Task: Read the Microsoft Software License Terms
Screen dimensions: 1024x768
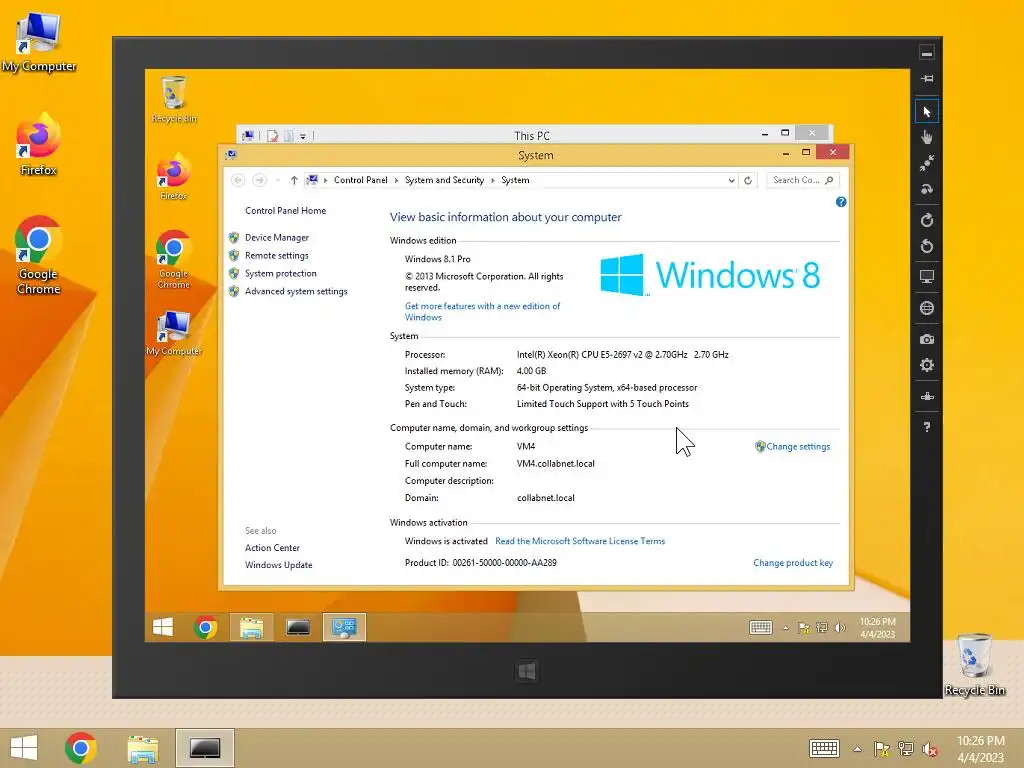Action: pyautogui.click(x=580, y=541)
